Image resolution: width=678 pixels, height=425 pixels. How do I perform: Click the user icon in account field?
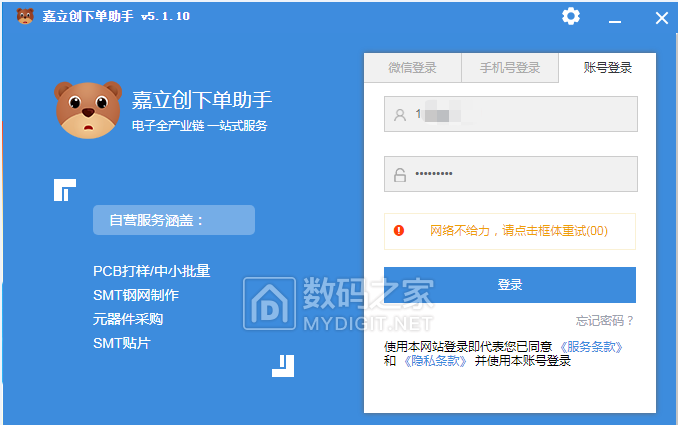click(x=400, y=115)
